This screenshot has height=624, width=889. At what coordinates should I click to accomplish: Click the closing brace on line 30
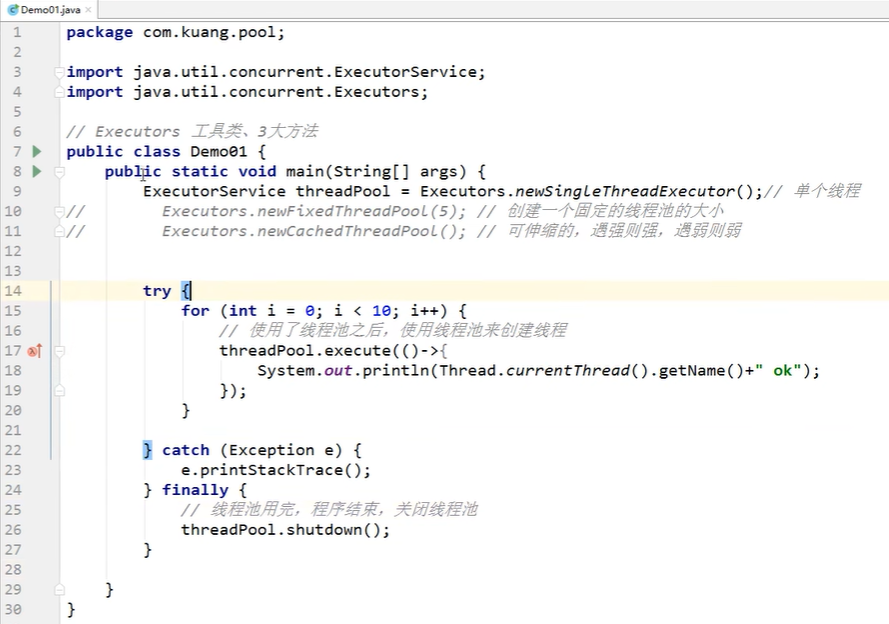point(71,609)
